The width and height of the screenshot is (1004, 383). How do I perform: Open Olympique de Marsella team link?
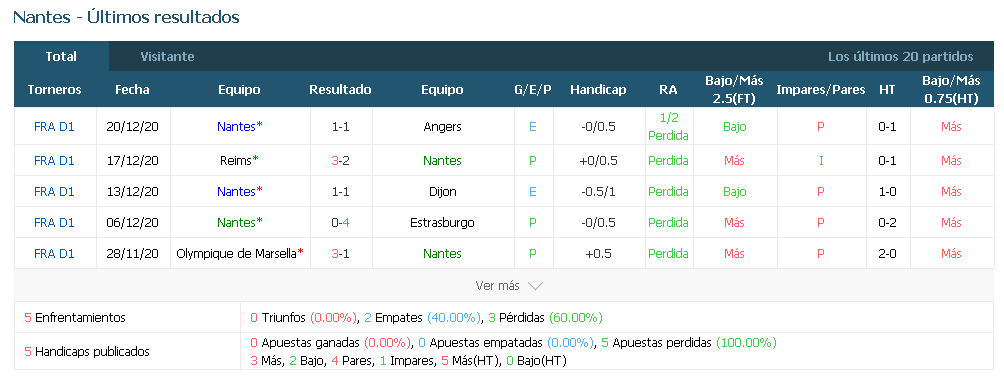click(236, 254)
